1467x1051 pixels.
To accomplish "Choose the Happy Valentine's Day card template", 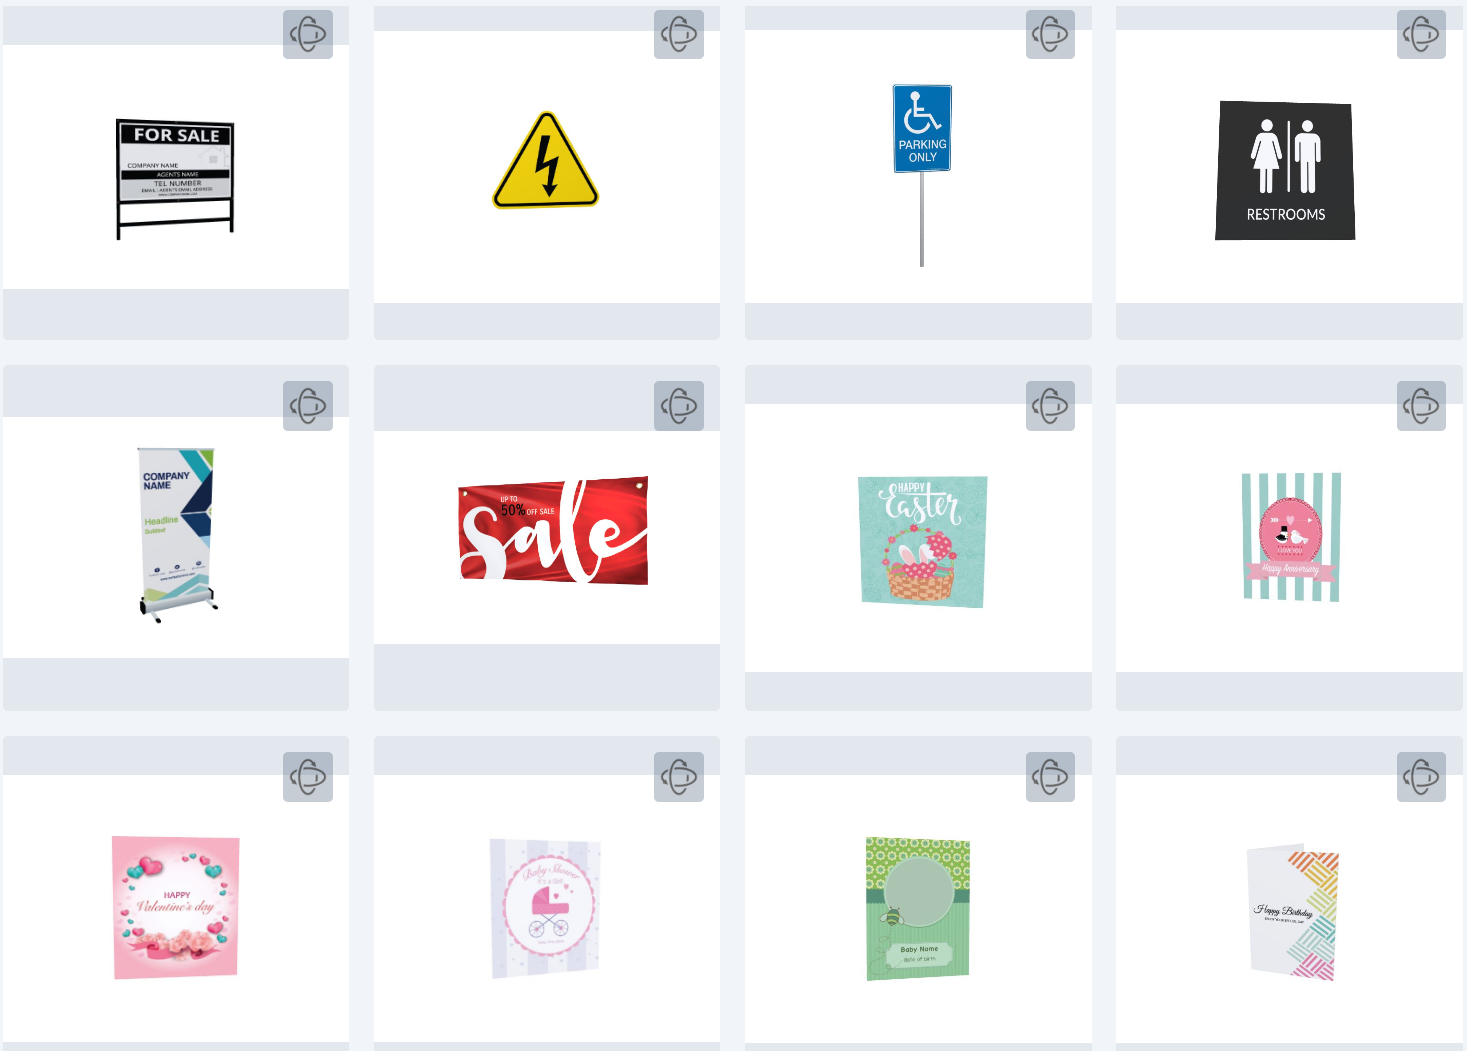I will 175,907.
